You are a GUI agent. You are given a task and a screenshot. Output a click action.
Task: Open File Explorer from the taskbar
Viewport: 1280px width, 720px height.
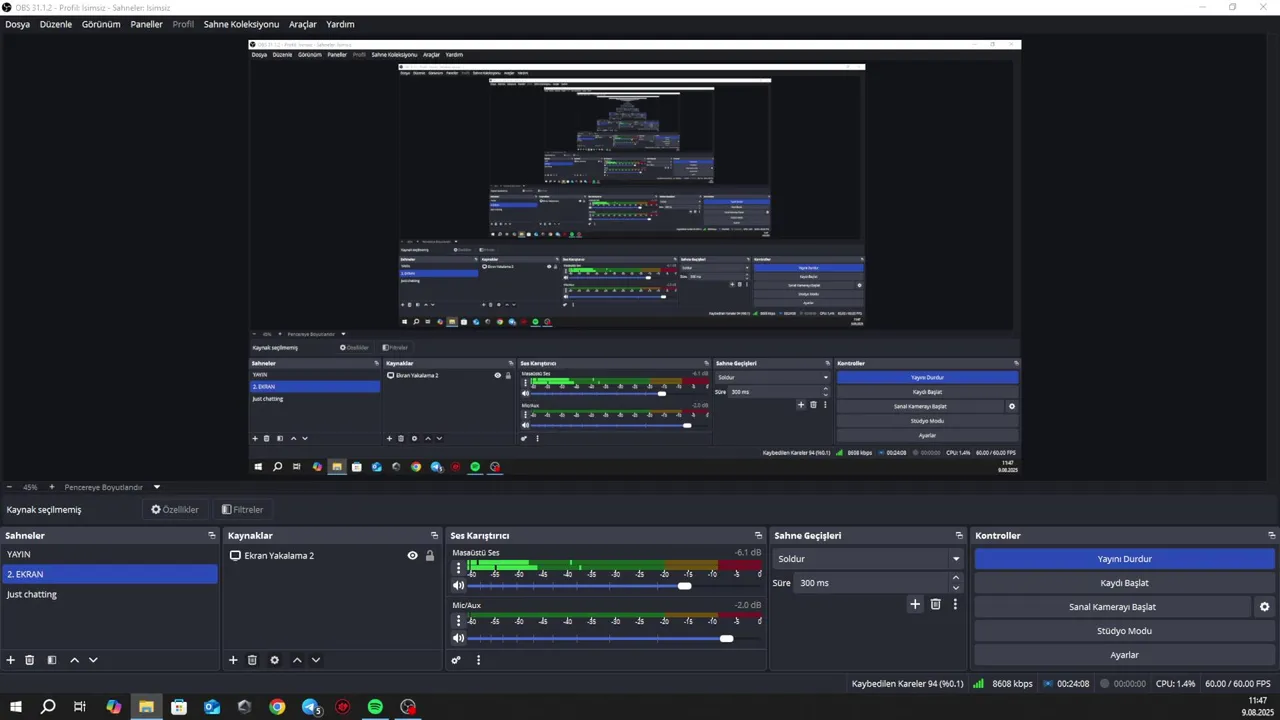pos(146,707)
